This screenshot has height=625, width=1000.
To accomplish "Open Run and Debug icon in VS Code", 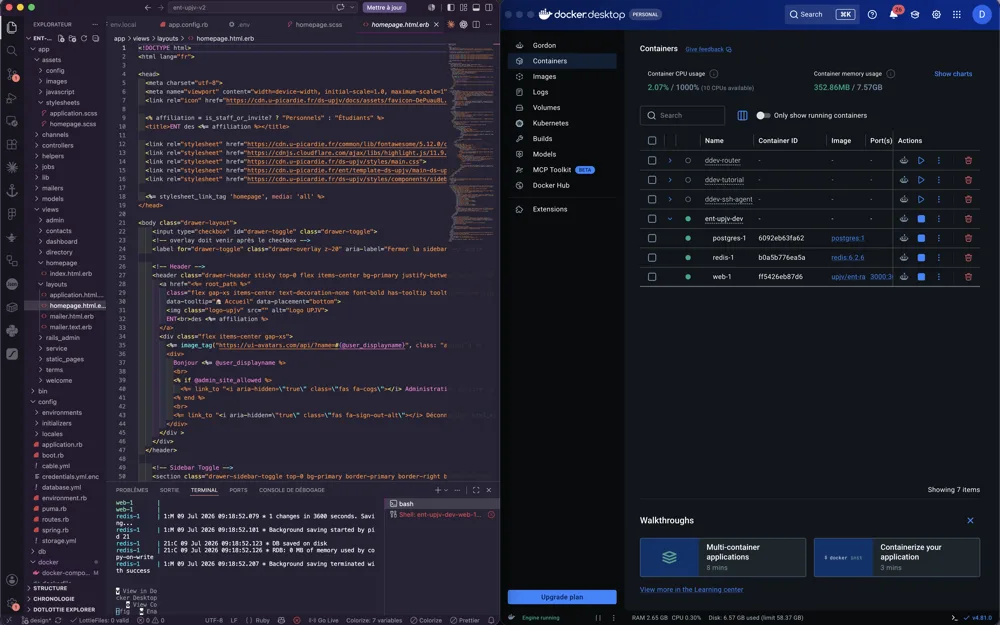I will click(x=11, y=98).
